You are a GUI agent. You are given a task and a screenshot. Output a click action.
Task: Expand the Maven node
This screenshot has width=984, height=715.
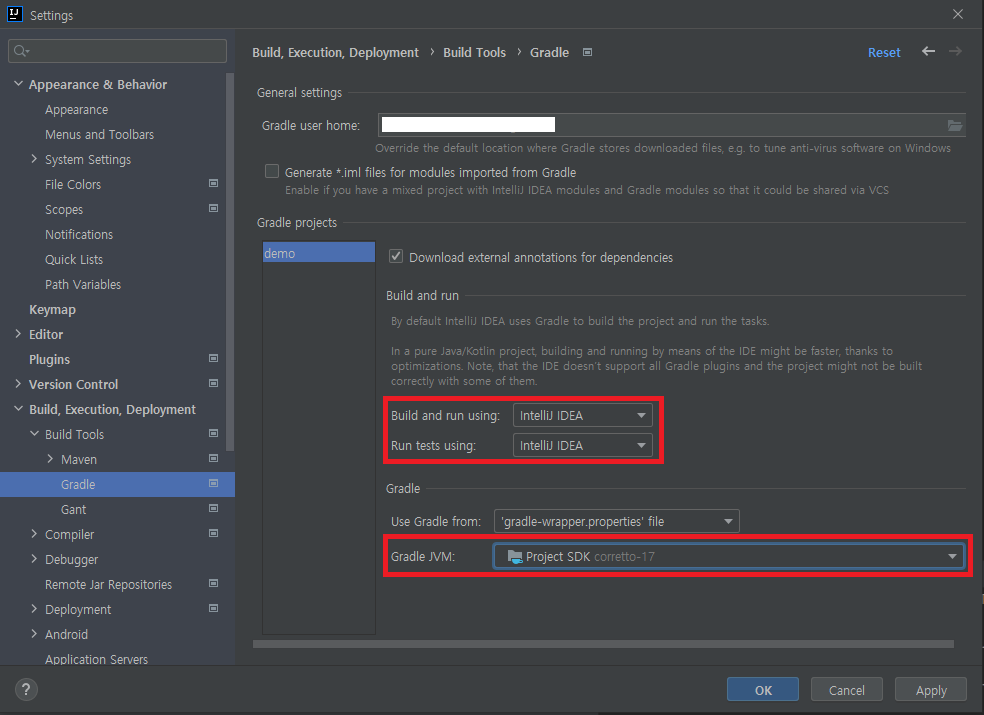(x=50, y=459)
